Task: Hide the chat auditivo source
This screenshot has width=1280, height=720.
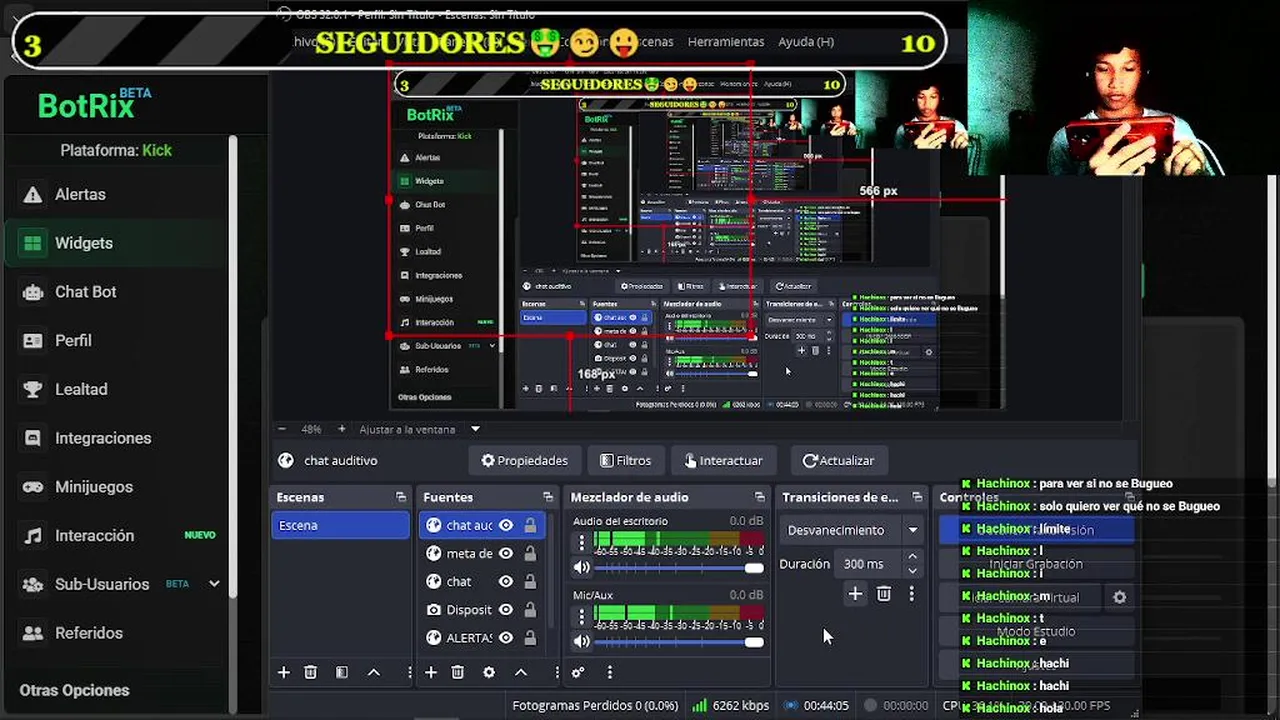Action: coord(506,525)
